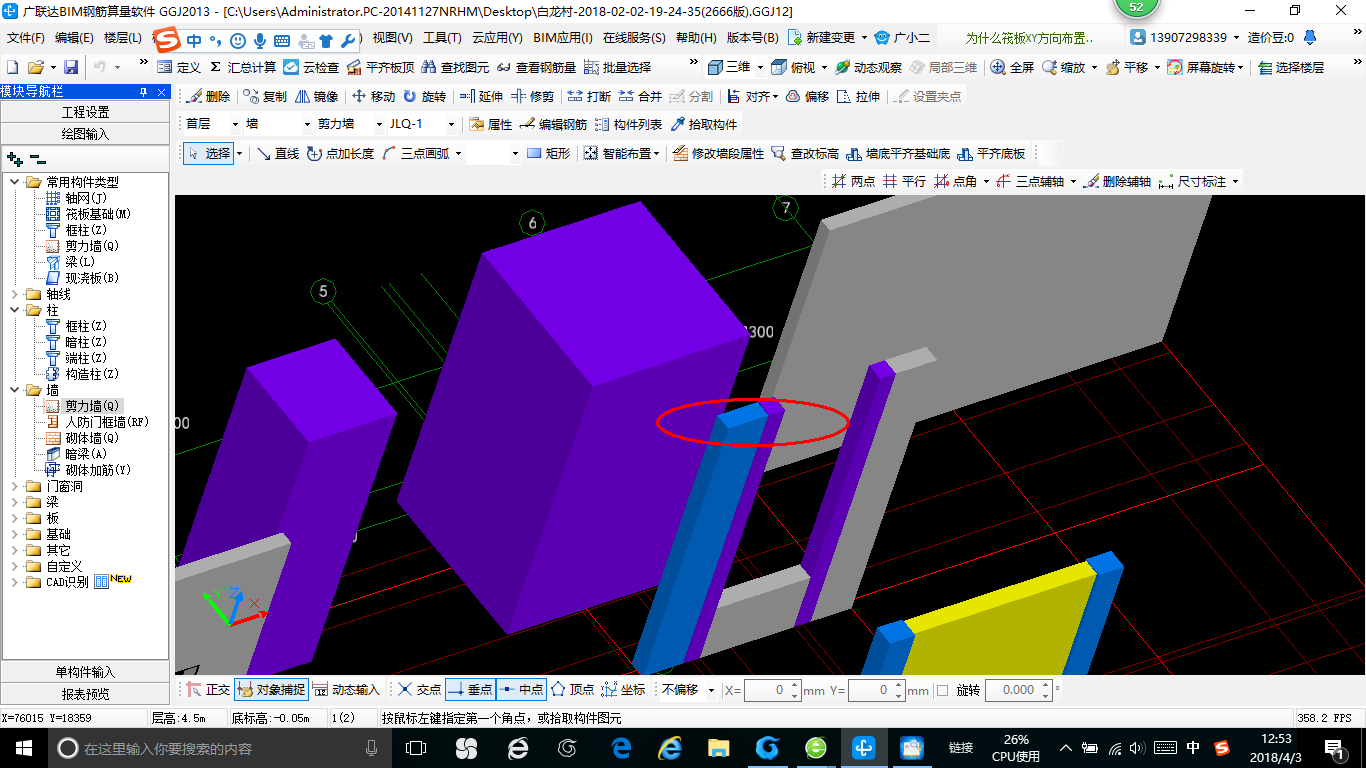This screenshot has width=1366, height=768.
Task: Select the 旋转 rotate tool
Action: tap(425, 97)
